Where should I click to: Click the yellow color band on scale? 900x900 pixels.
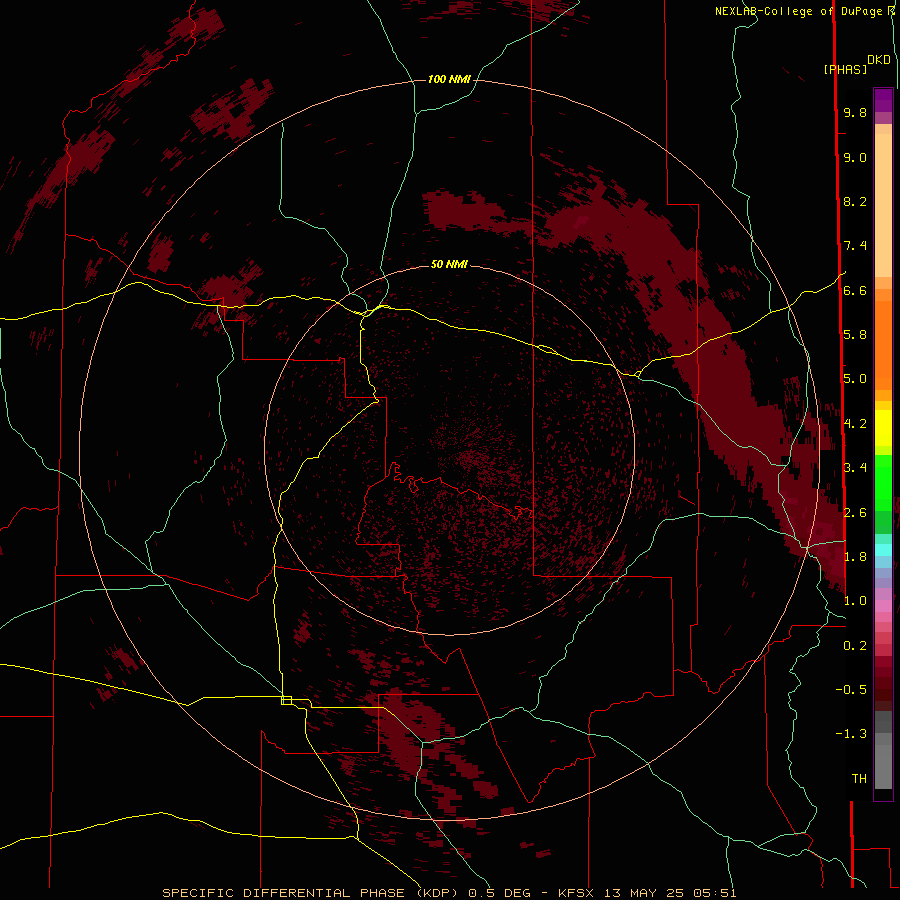pyautogui.click(x=883, y=428)
